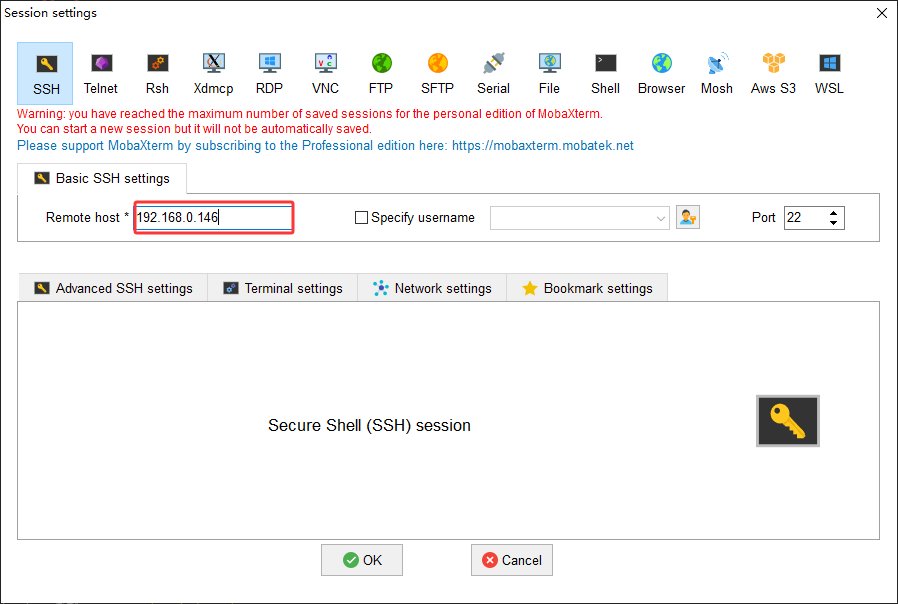
Task: Choose the Serial session type
Action: [493, 73]
